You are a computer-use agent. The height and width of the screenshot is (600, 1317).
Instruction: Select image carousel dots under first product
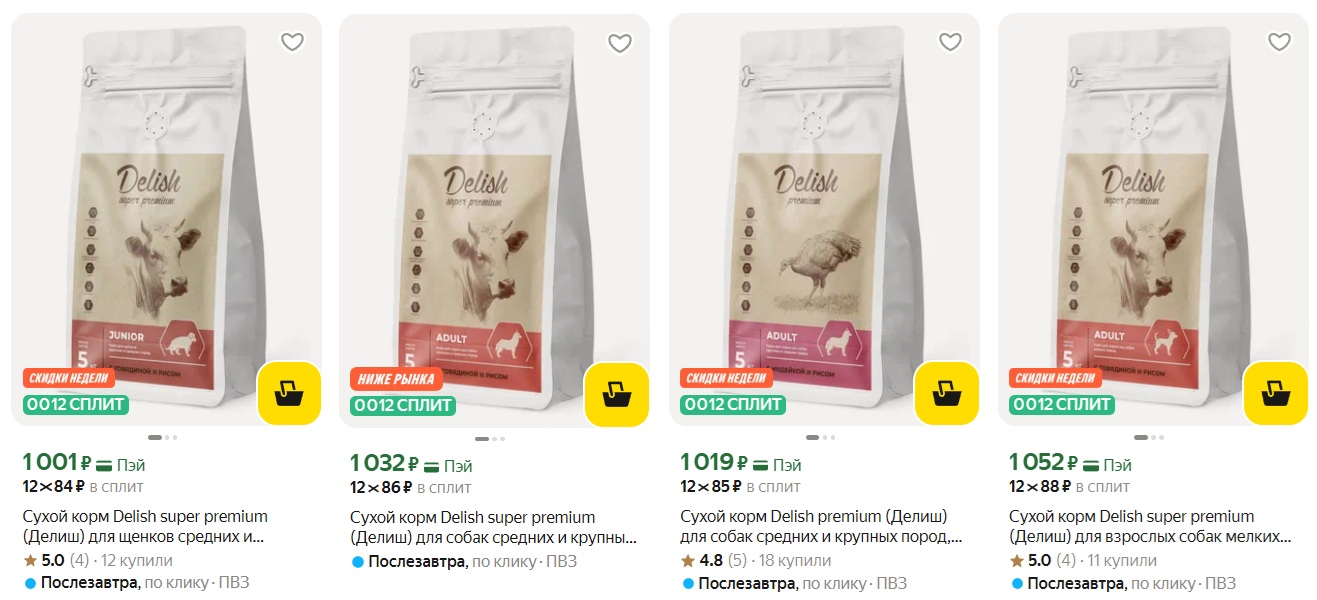click(162, 437)
